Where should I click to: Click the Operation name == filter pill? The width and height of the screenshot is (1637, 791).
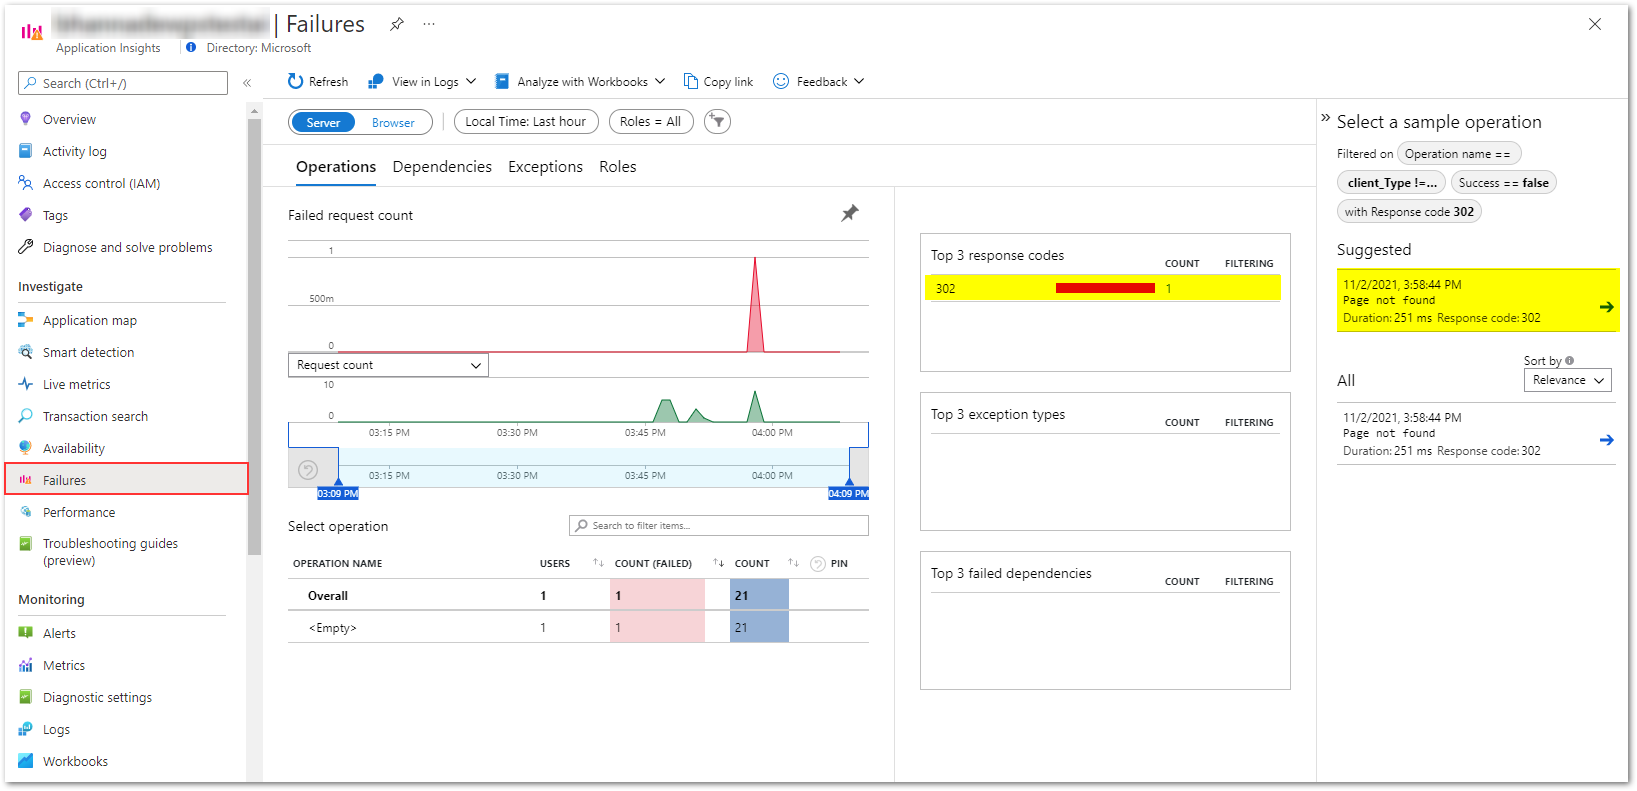1459,154
